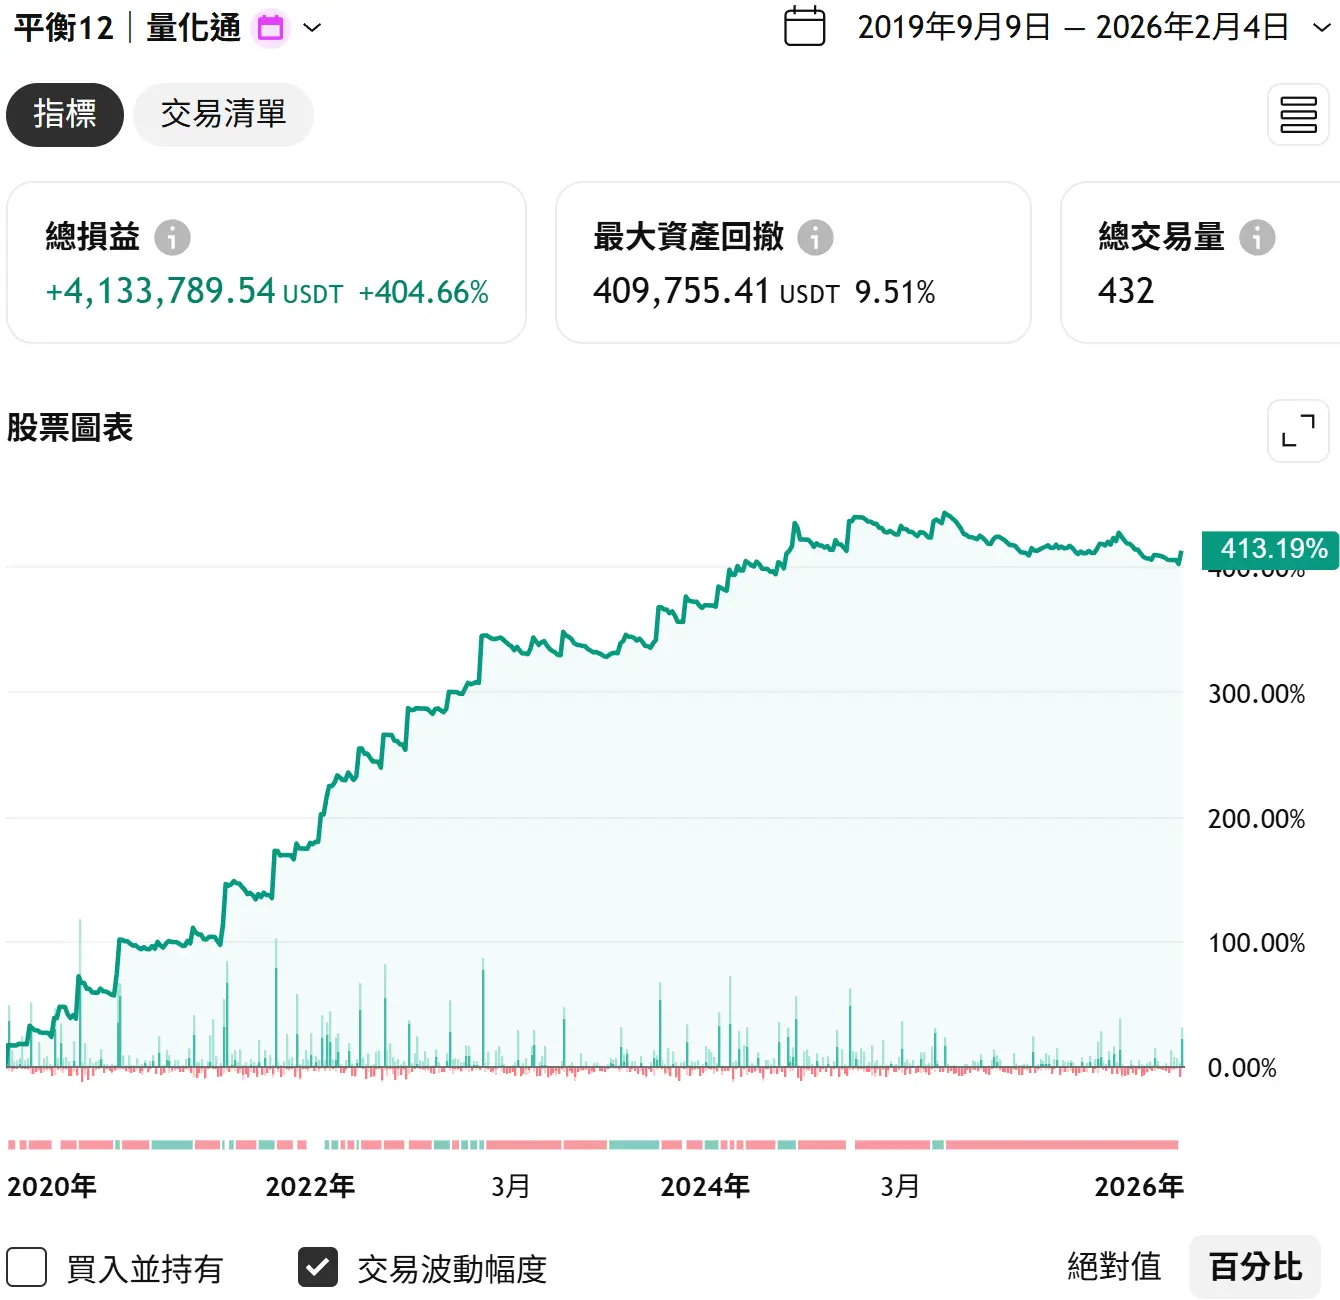The image size is (1340, 1300).
Task: Expand the chart to fullscreen
Action: pyautogui.click(x=1298, y=431)
